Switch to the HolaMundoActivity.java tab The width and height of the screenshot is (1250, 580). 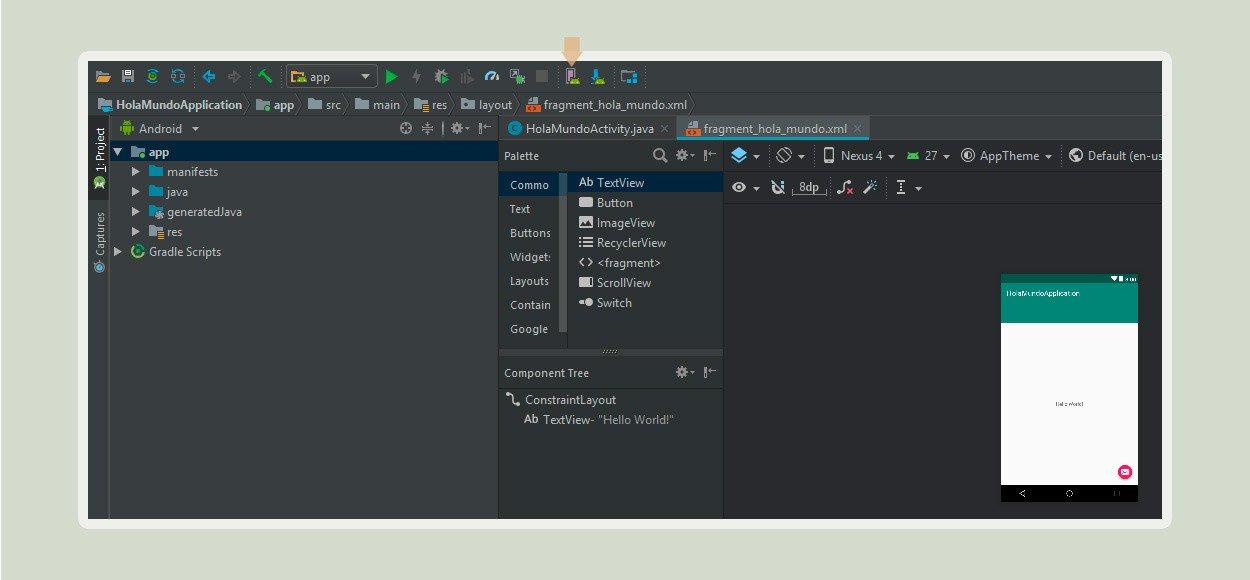pyautogui.click(x=589, y=129)
